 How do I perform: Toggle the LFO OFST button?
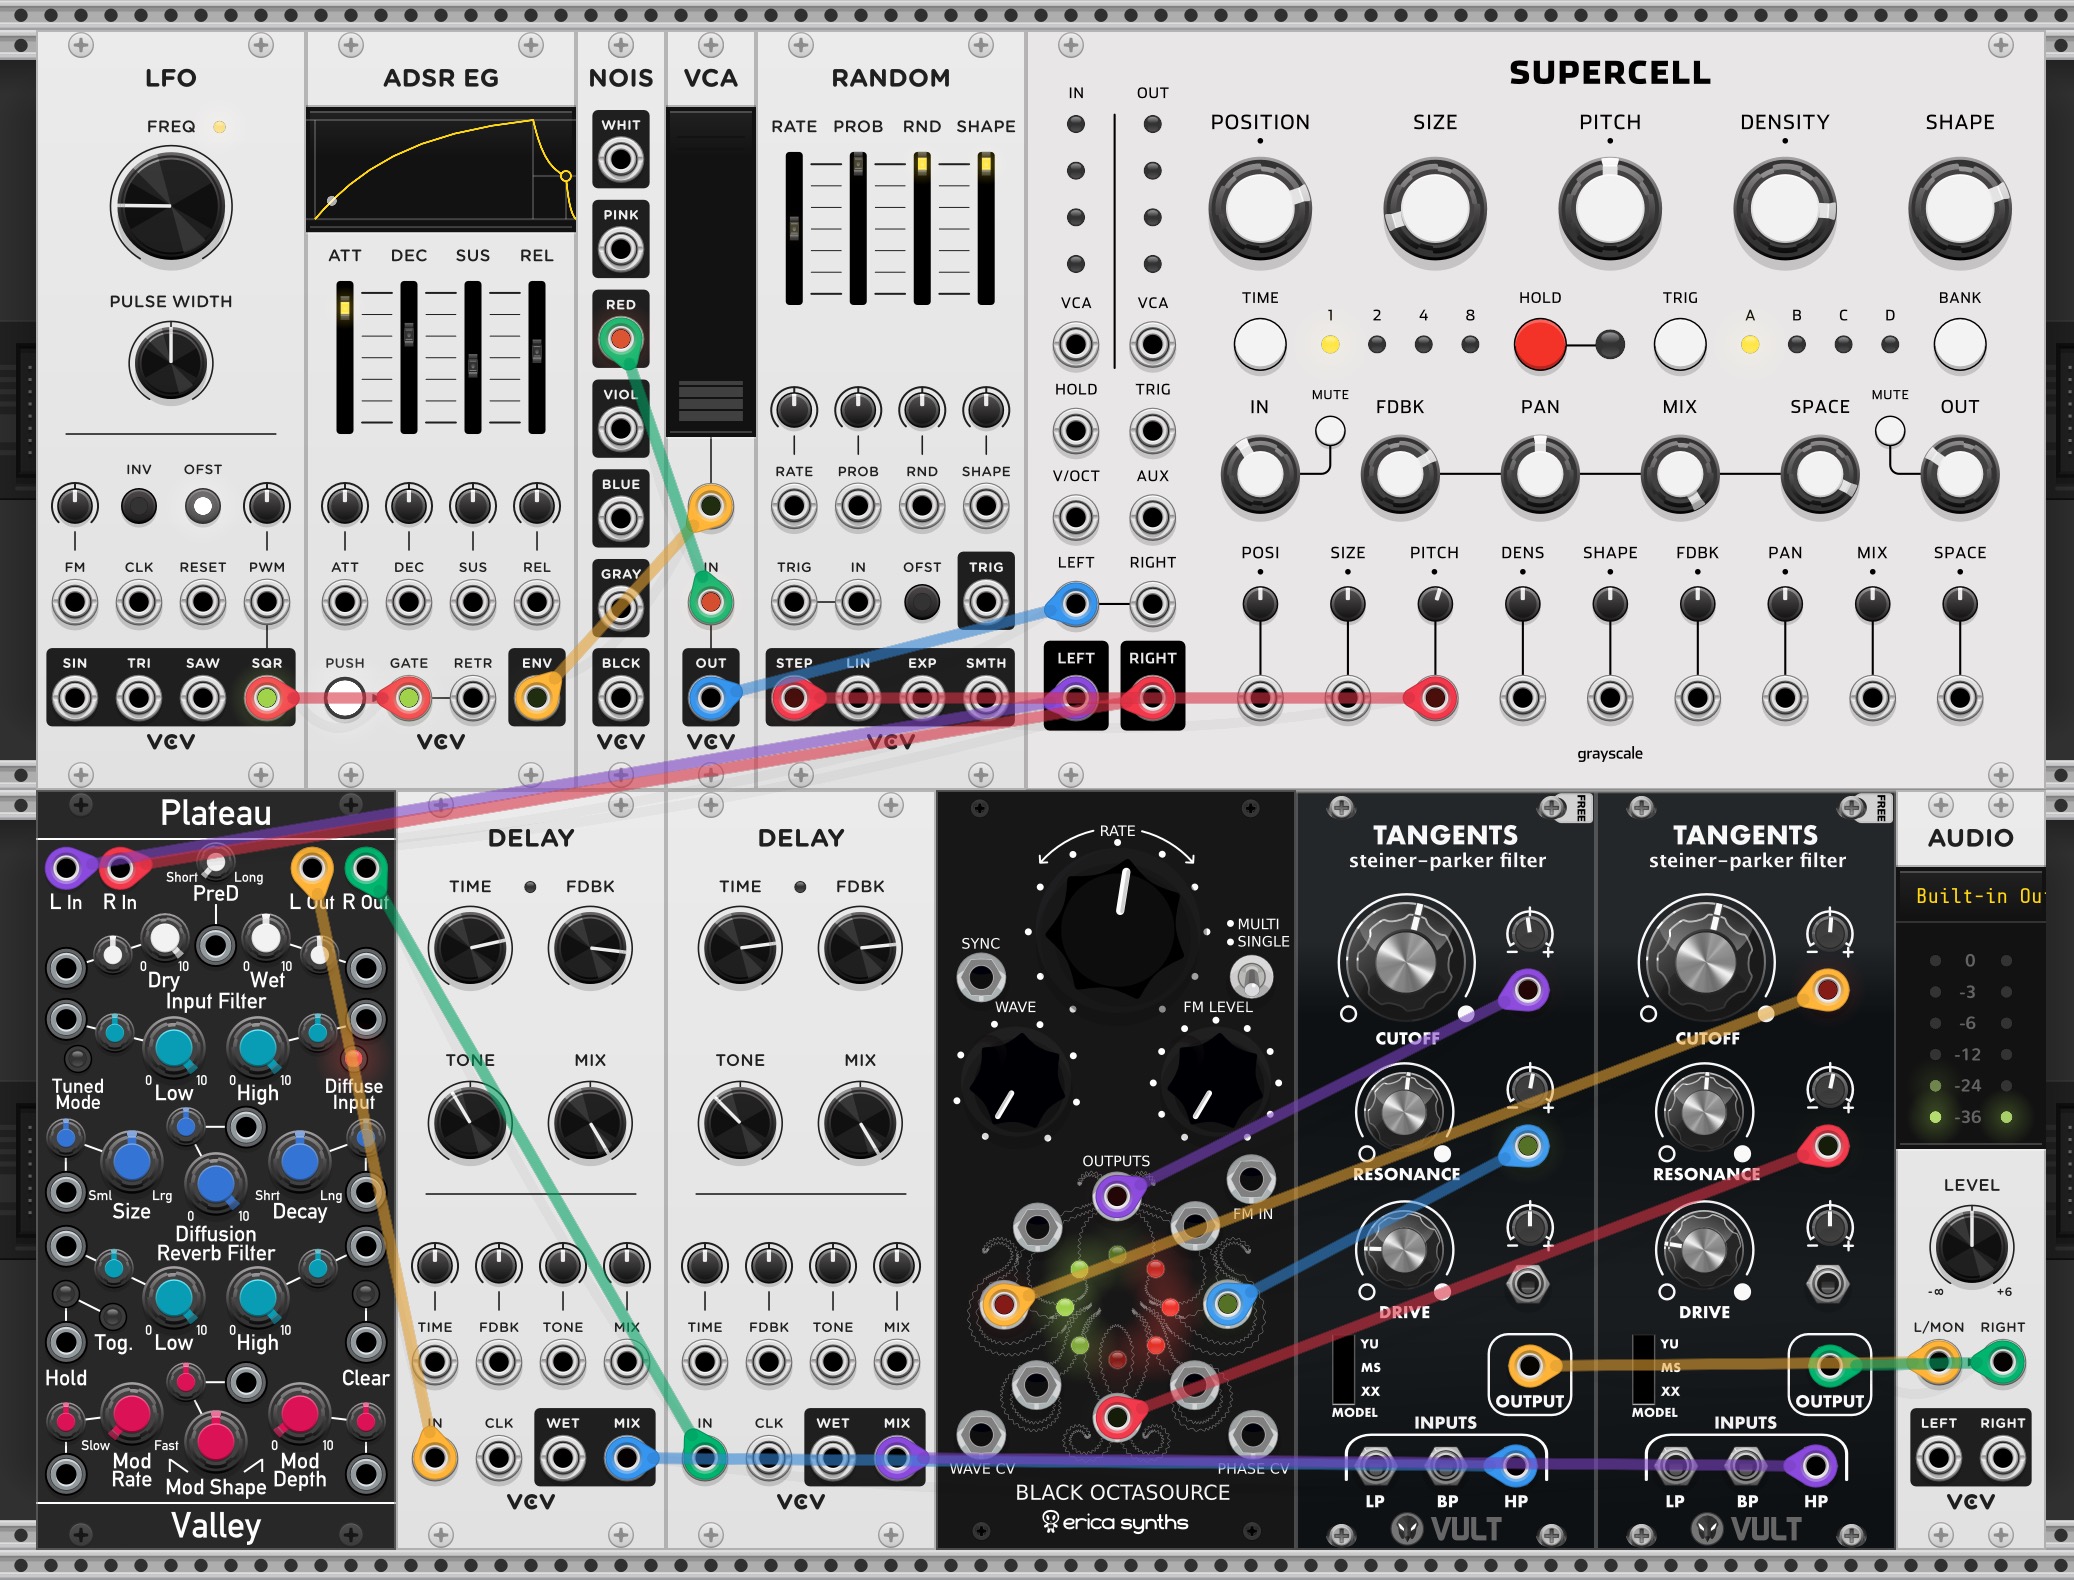pyautogui.click(x=203, y=507)
